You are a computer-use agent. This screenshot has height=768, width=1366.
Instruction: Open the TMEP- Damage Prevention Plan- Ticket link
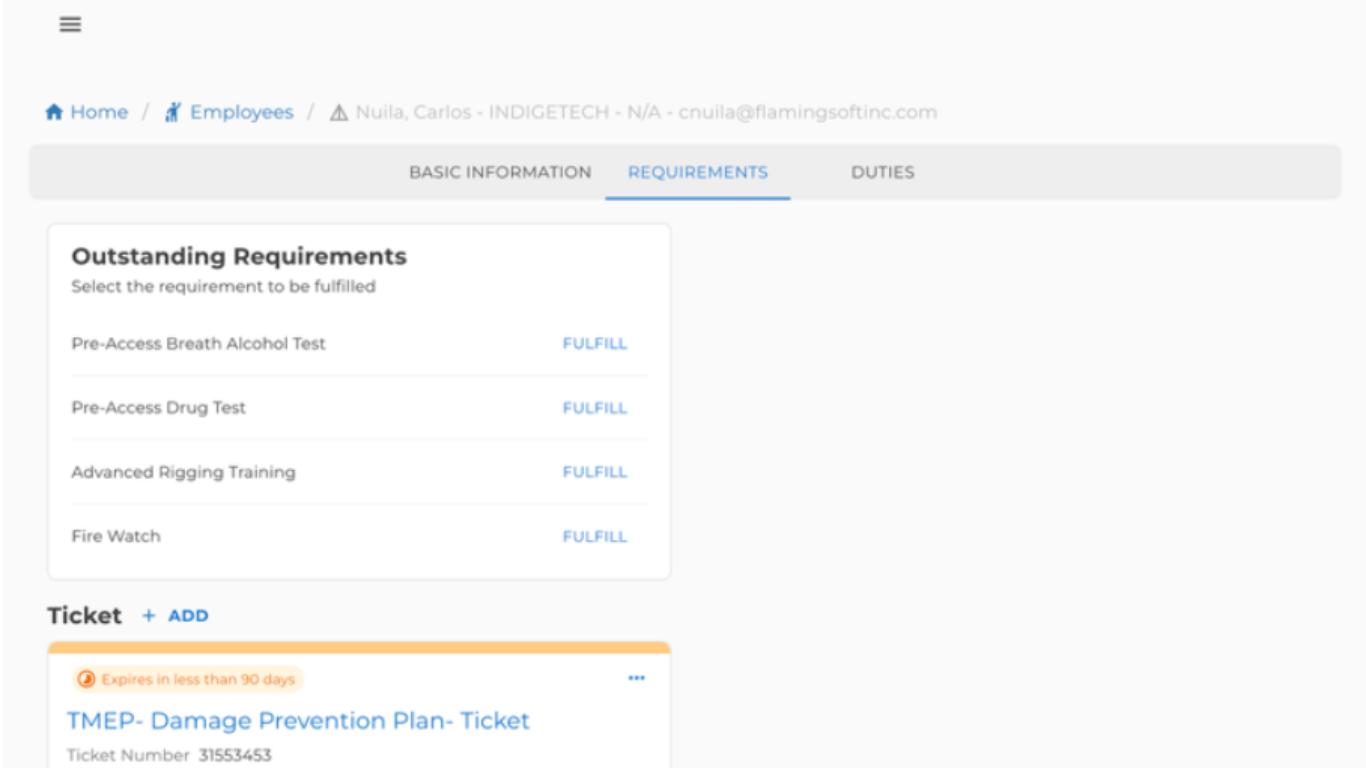[298, 721]
